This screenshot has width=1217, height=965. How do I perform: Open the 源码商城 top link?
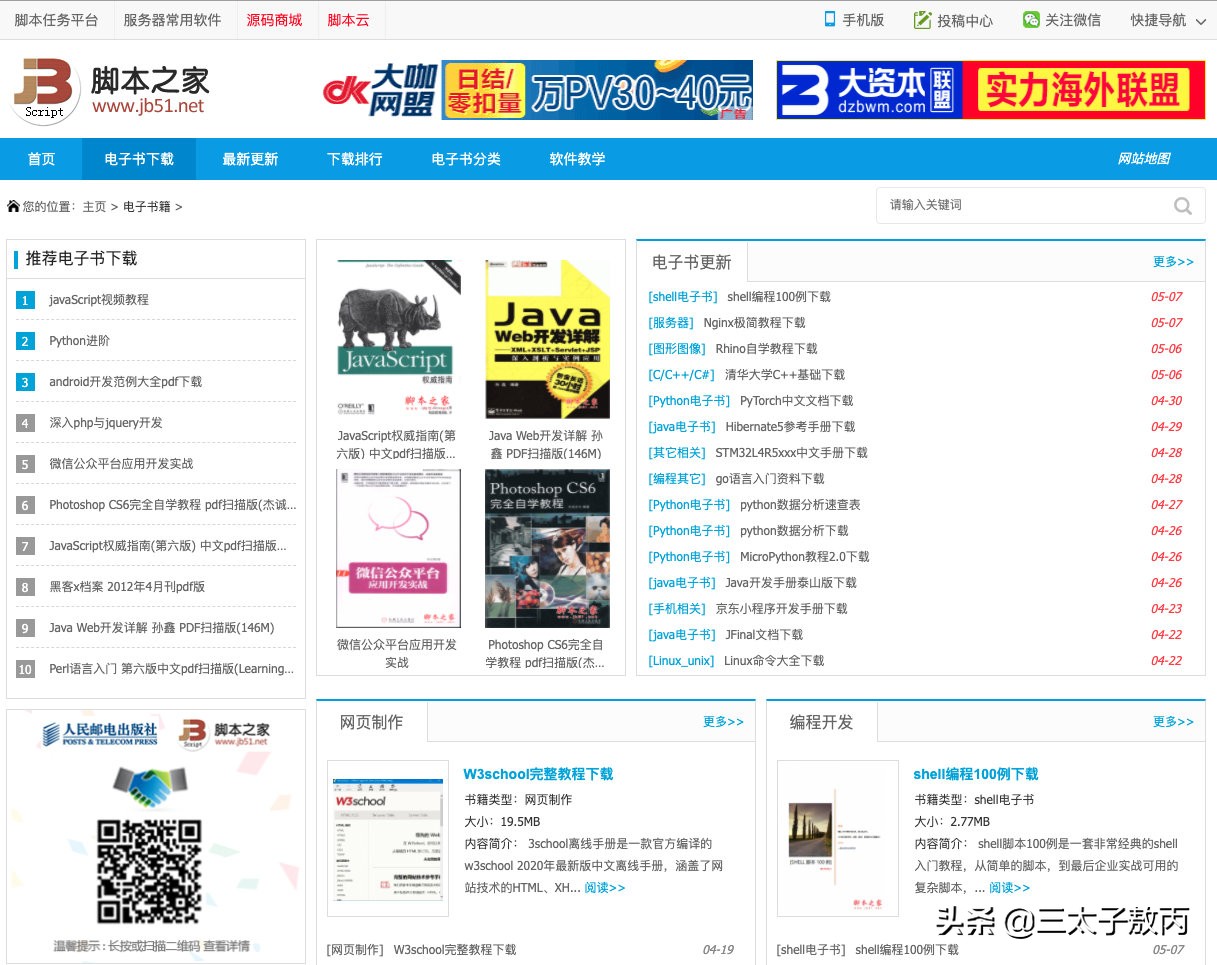[x=274, y=20]
